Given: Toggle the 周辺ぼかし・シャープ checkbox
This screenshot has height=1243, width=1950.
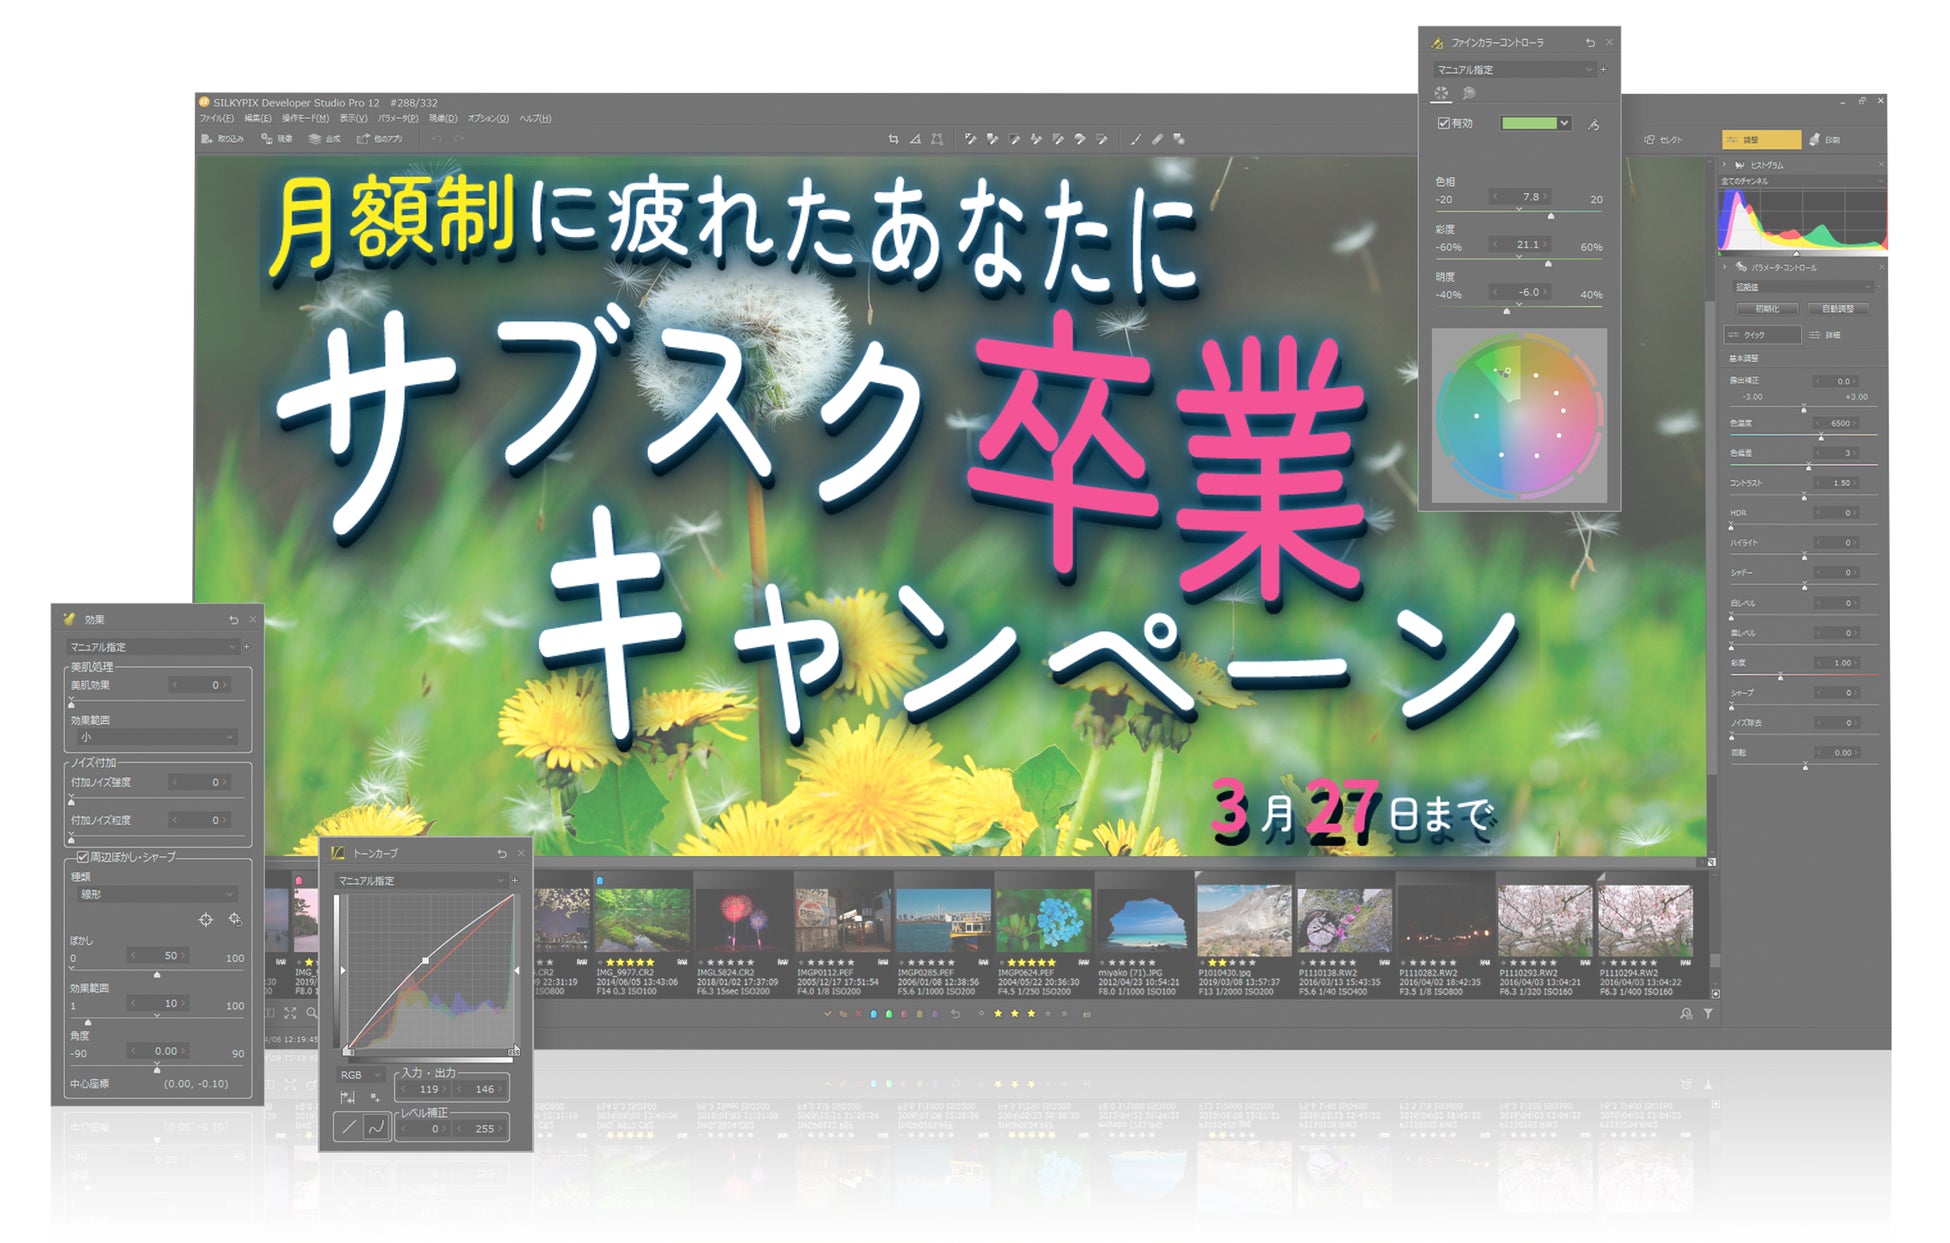Looking at the screenshot, I should [83, 857].
